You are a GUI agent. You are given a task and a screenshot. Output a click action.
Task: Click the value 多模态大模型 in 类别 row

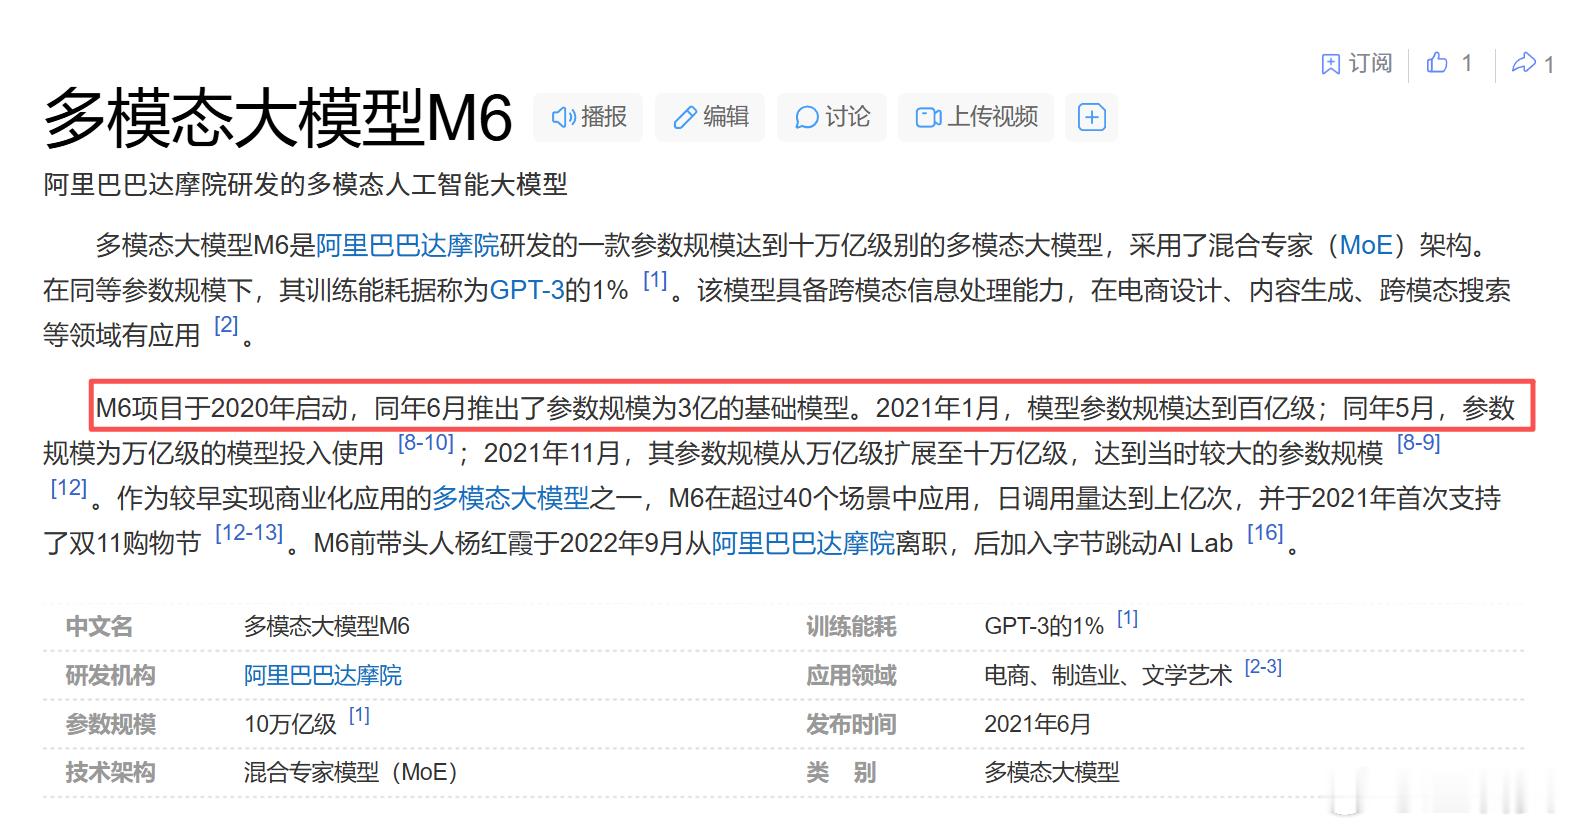click(x=1052, y=772)
